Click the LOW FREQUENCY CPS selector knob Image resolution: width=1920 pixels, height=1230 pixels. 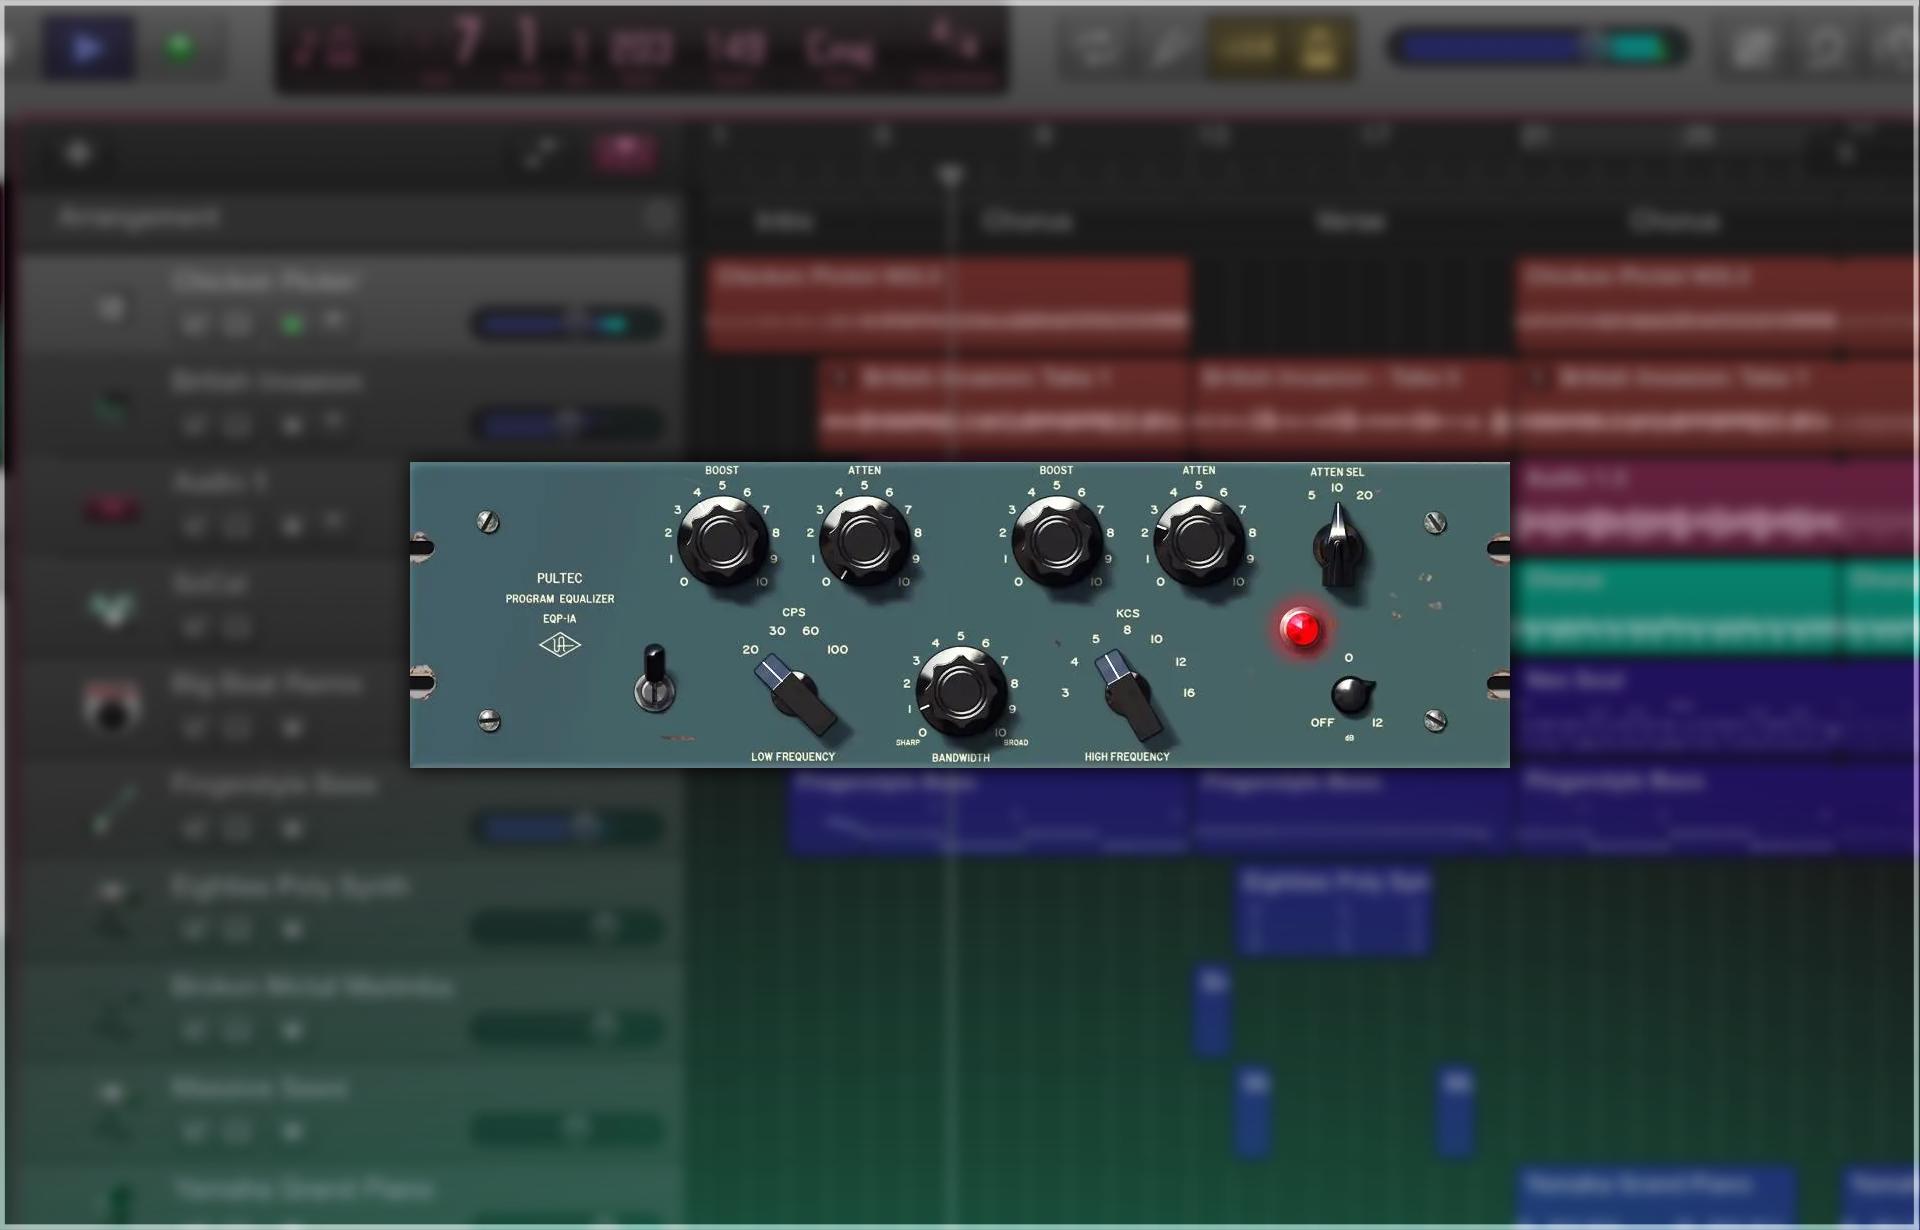[x=796, y=693]
